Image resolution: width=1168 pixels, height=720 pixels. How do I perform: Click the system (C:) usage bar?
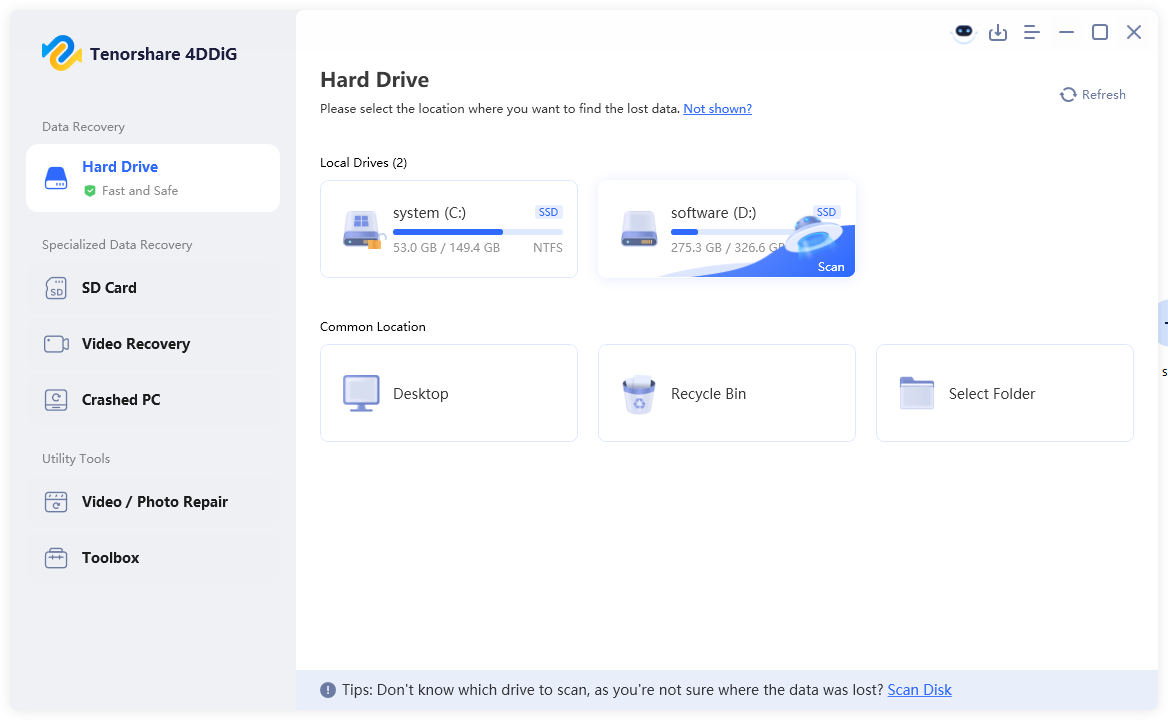pos(477,232)
